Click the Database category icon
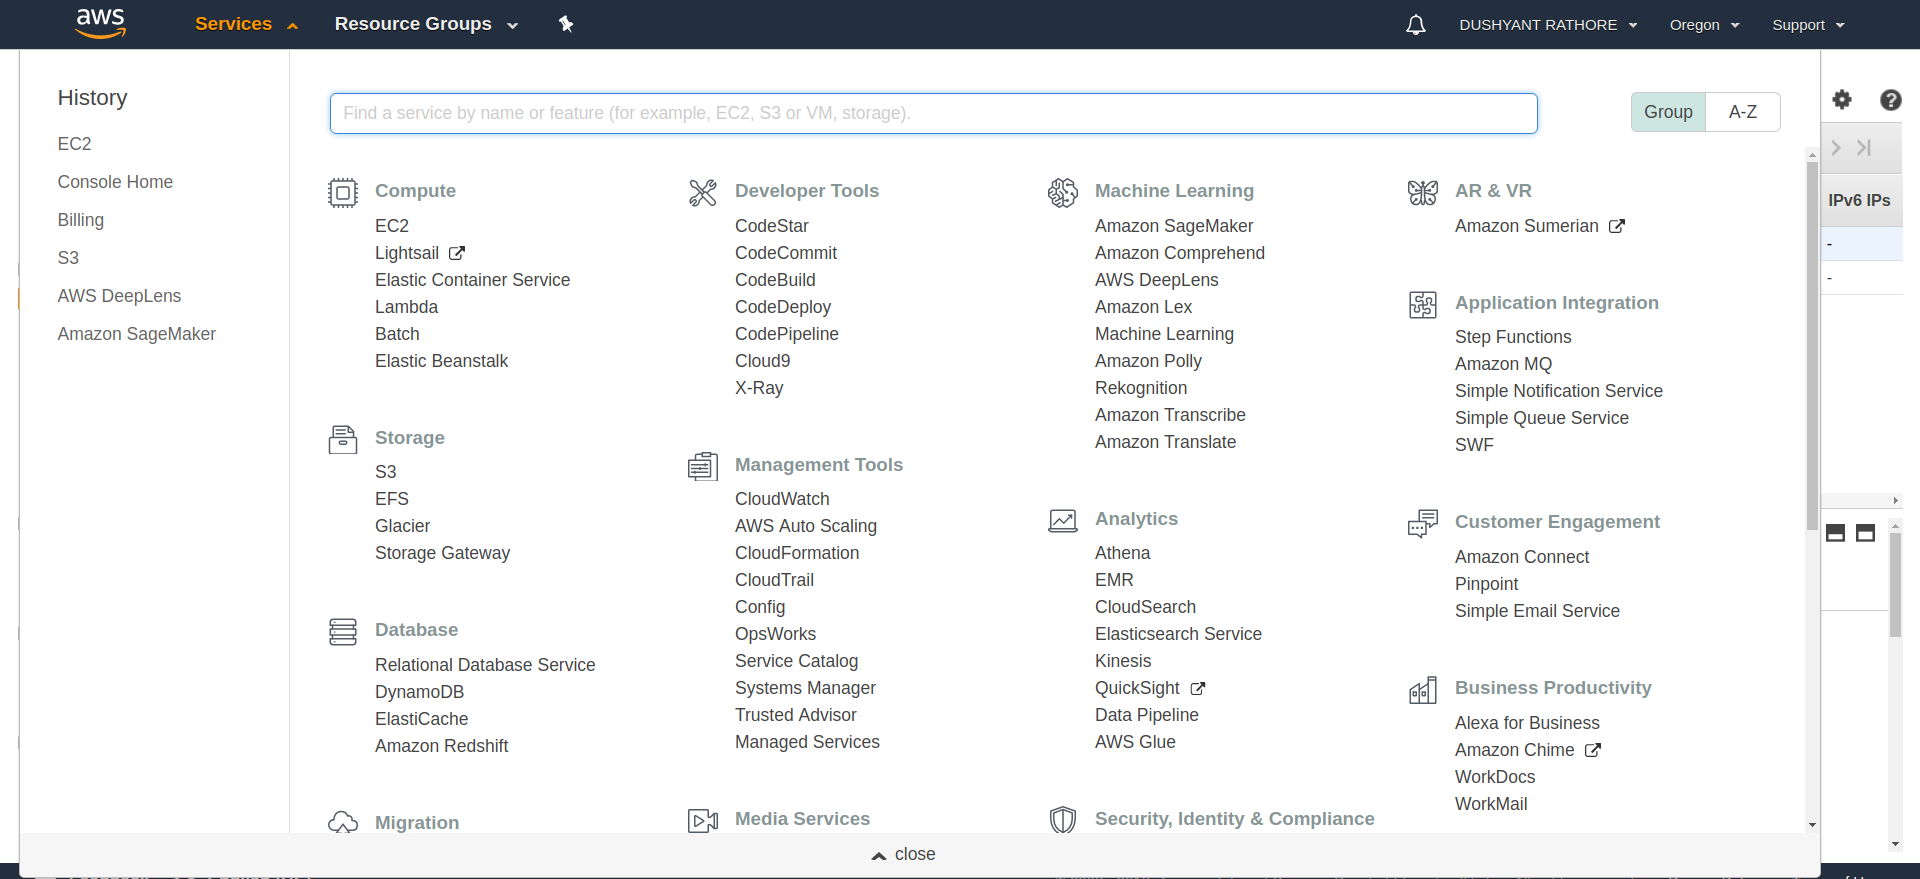 click(x=343, y=631)
